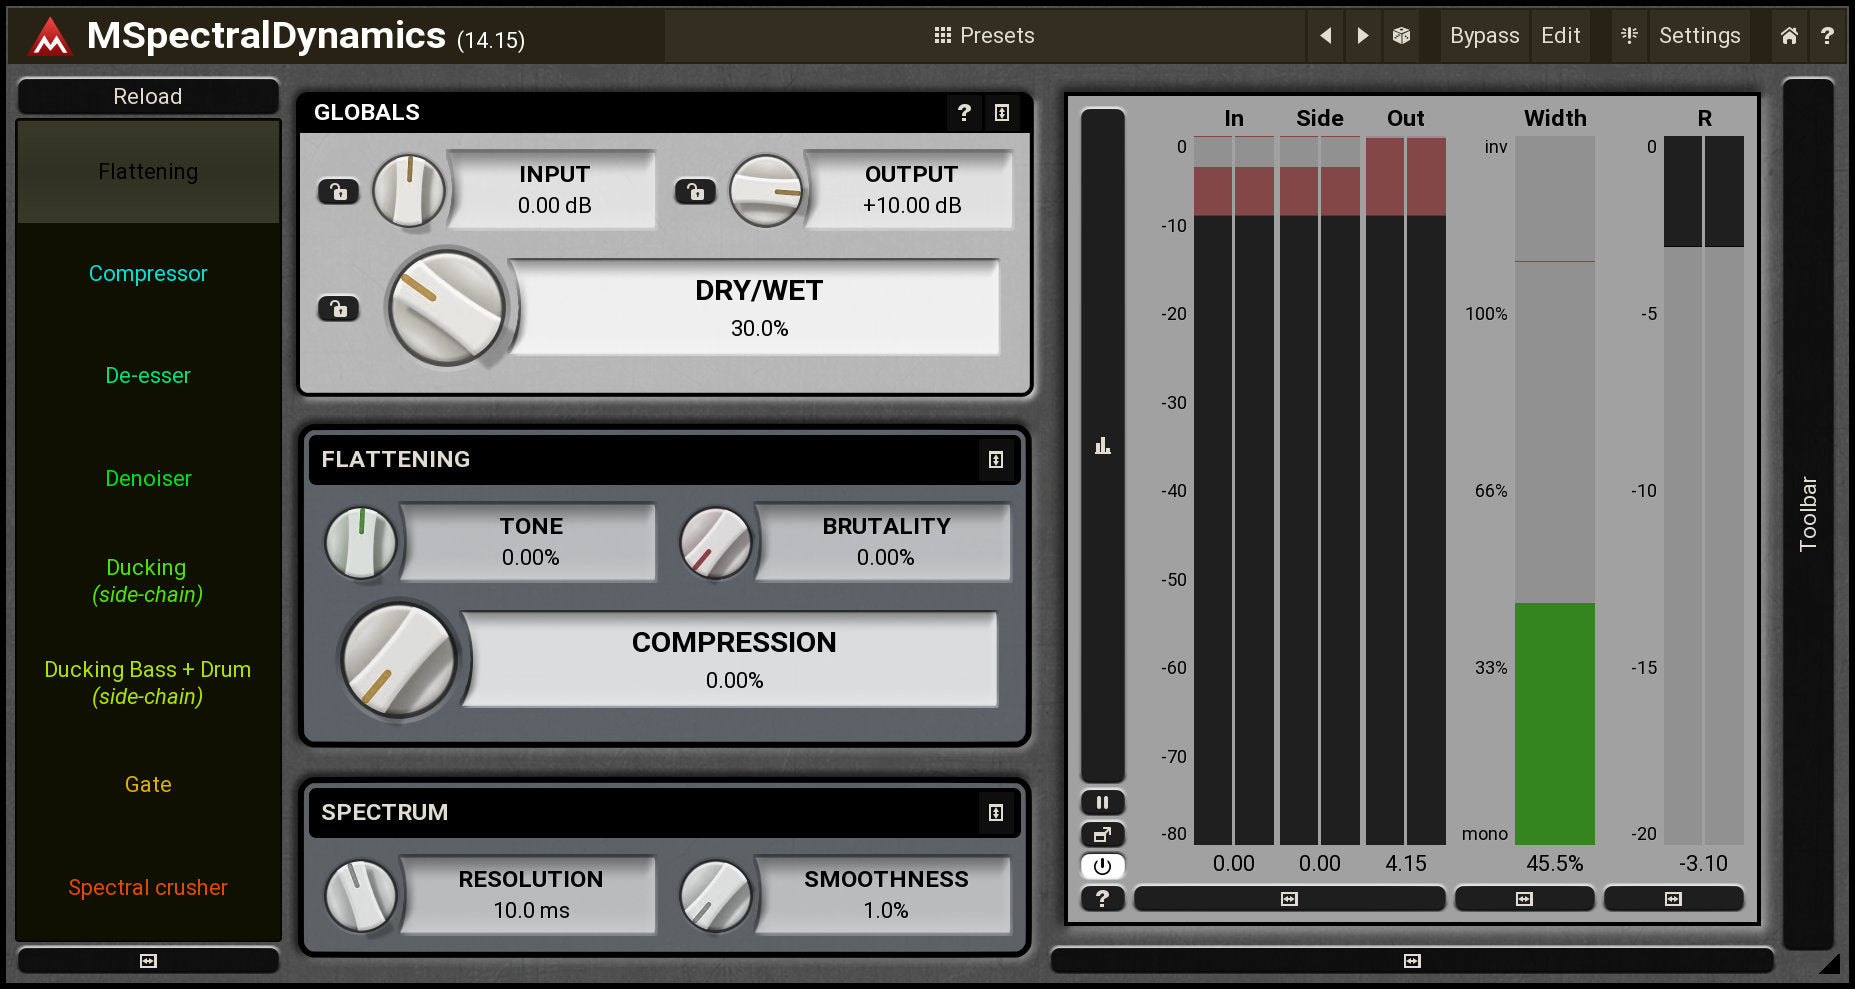Collapse the Flattening panel
The width and height of the screenshot is (1855, 989).
(x=995, y=460)
